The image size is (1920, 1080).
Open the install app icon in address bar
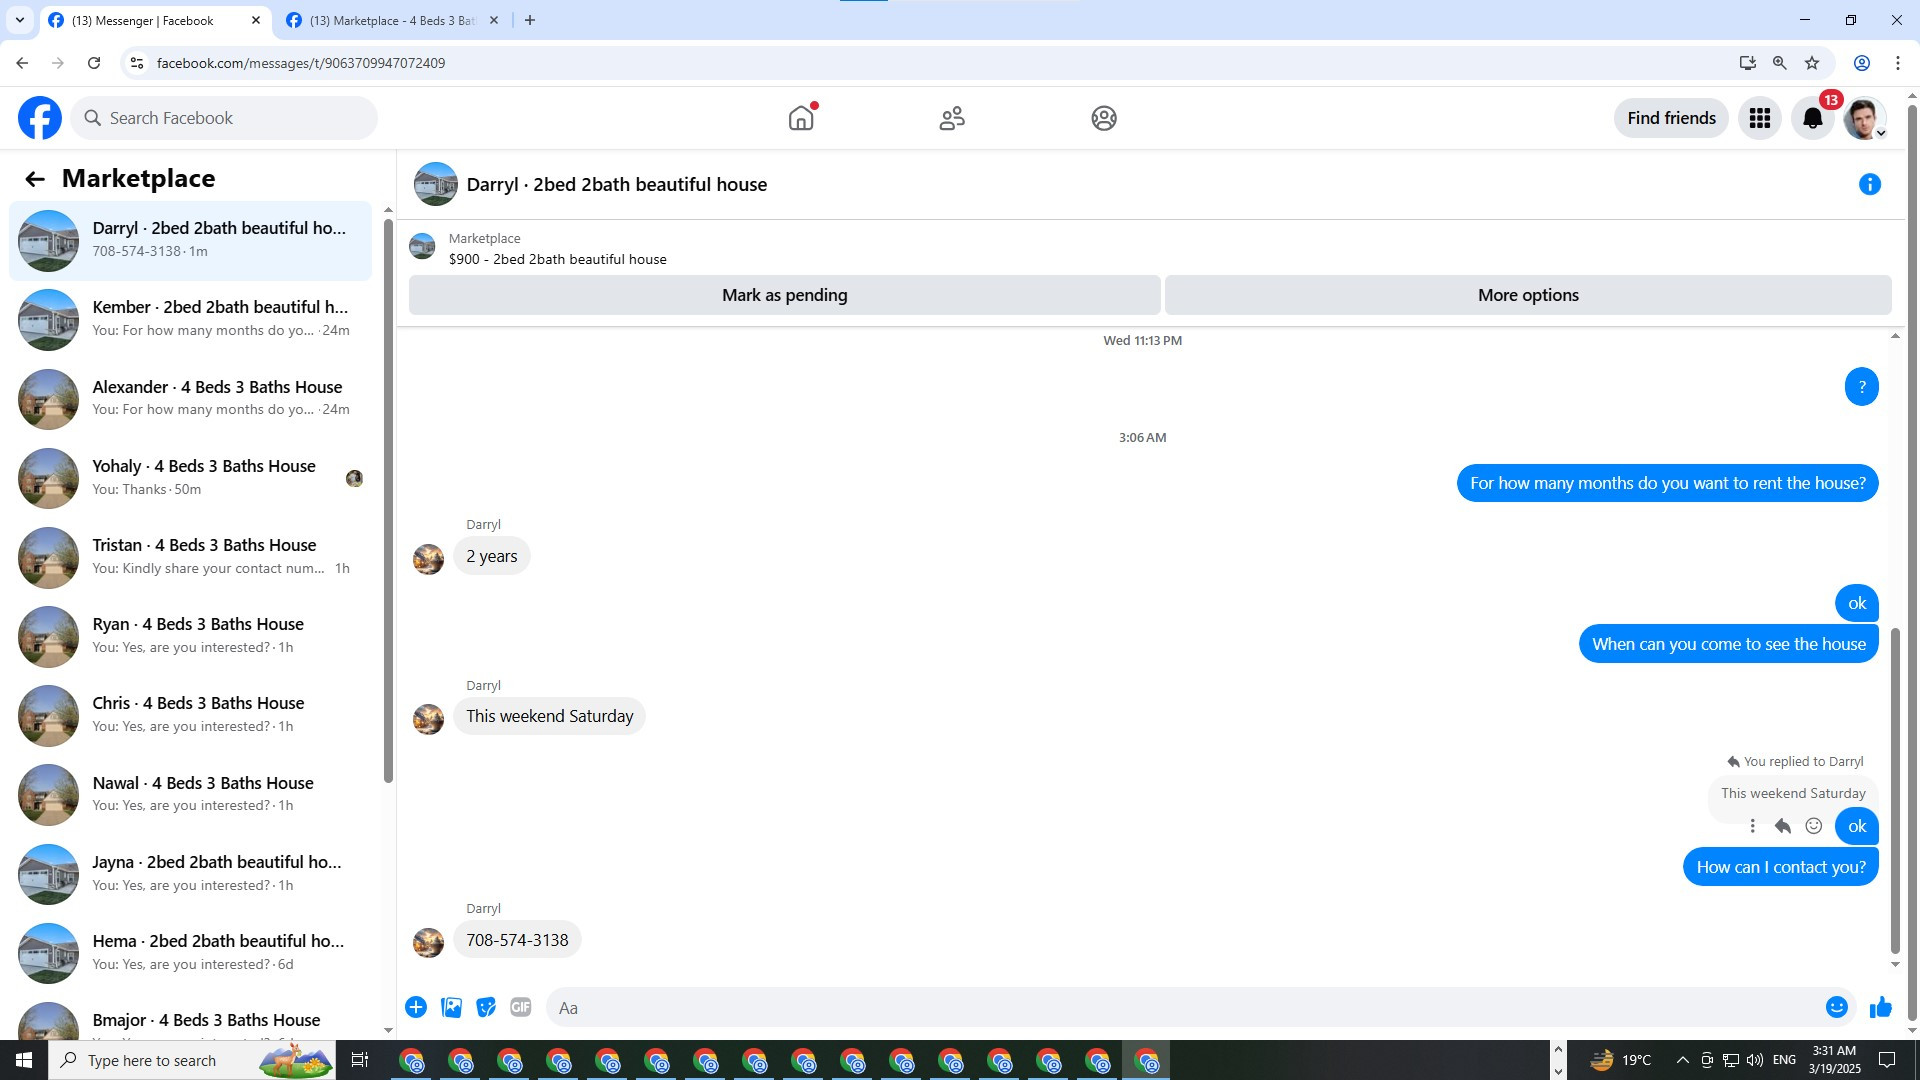[x=1748, y=63]
